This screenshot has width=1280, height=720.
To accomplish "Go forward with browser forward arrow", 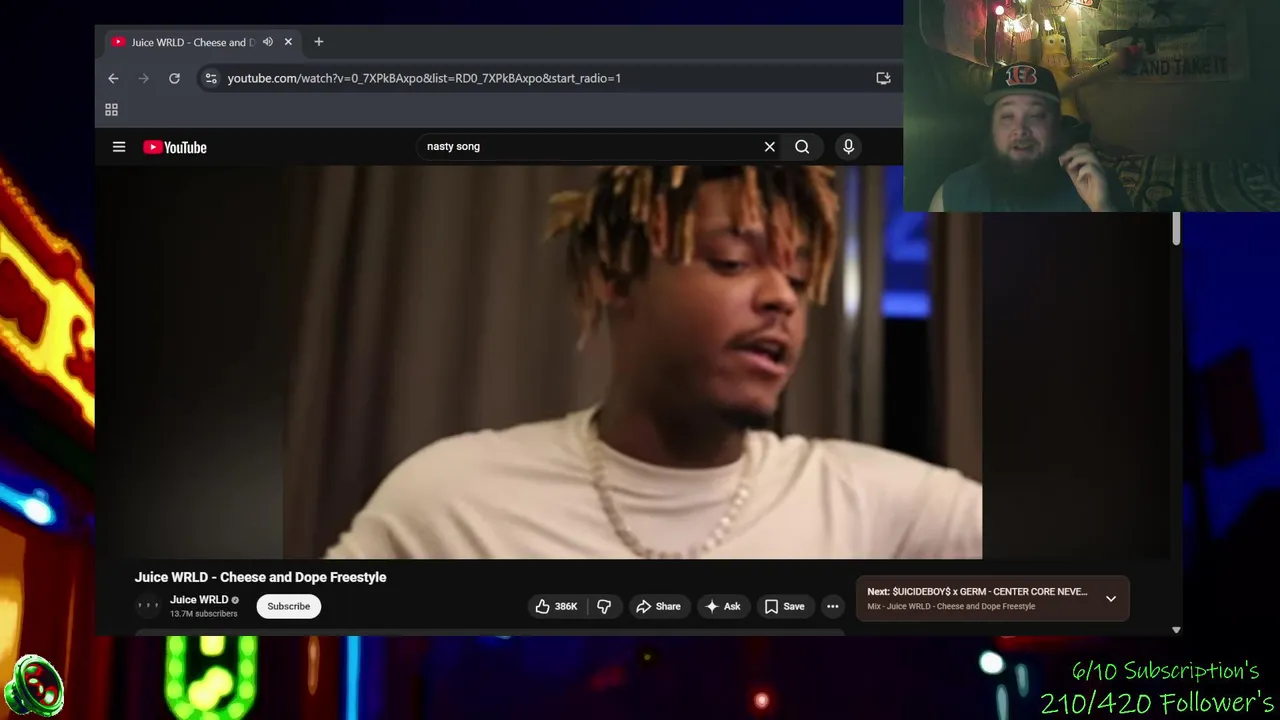I will [143, 78].
